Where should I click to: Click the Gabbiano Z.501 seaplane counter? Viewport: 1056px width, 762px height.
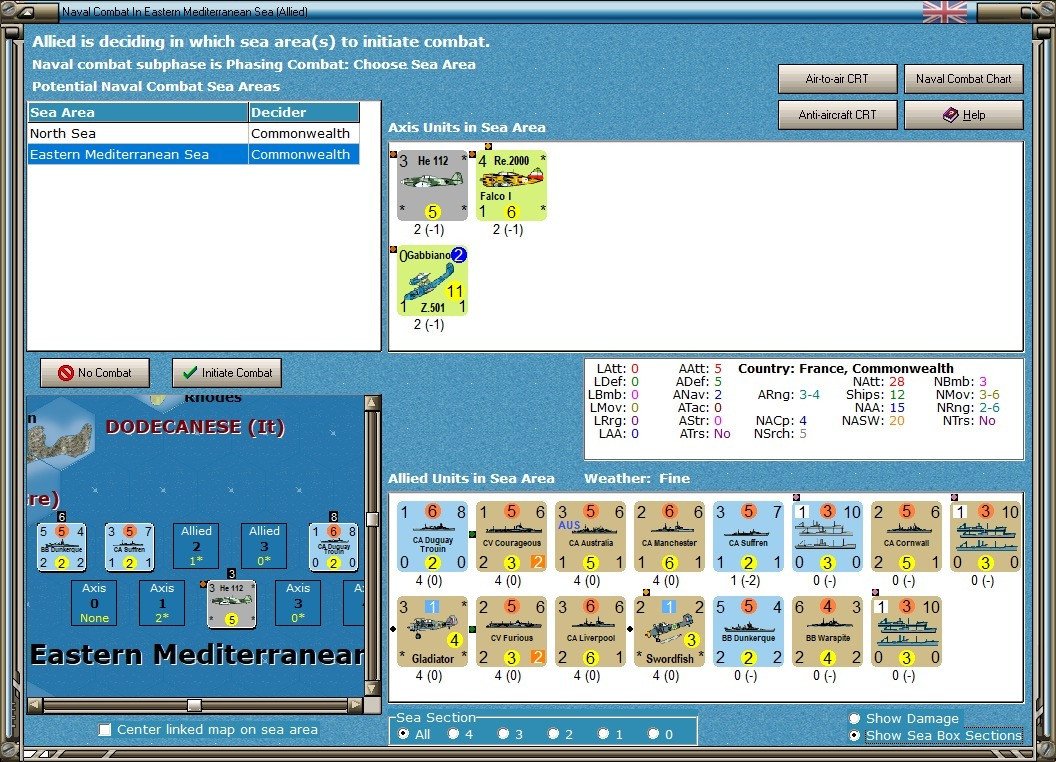click(432, 280)
